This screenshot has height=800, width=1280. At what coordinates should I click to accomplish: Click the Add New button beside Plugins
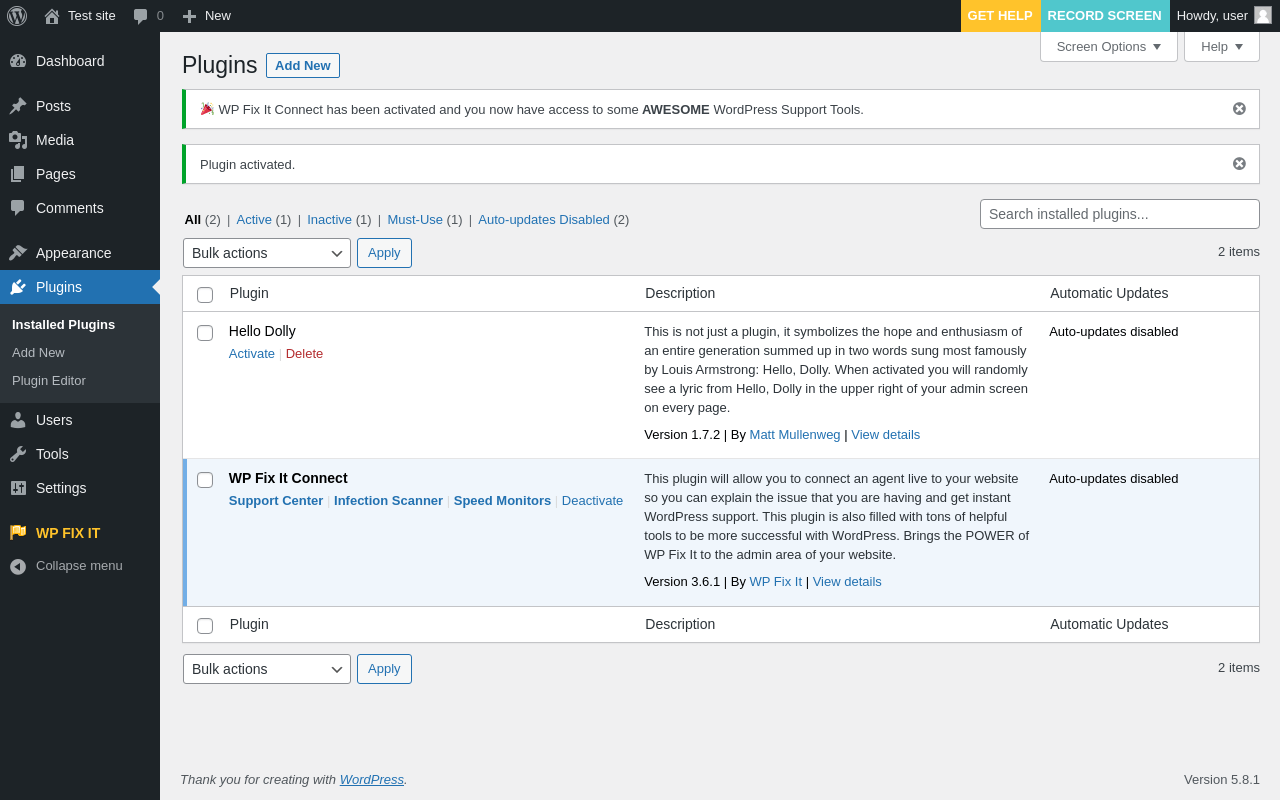pyautogui.click(x=302, y=66)
